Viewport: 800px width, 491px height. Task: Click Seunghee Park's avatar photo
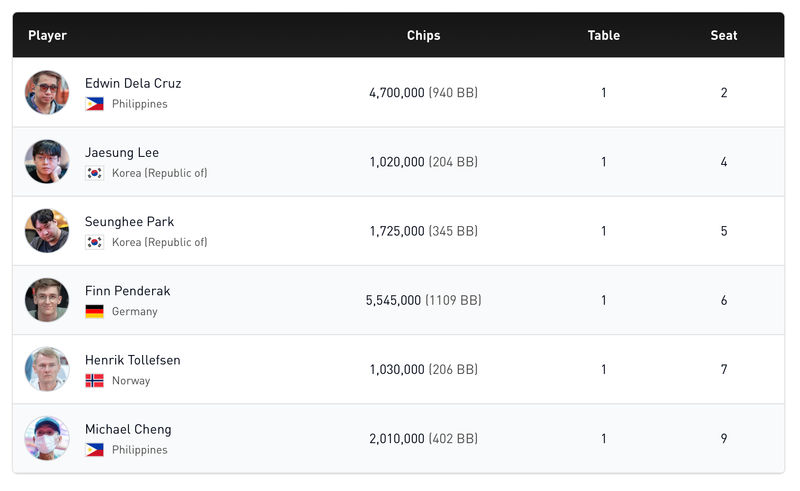tap(47, 231)
